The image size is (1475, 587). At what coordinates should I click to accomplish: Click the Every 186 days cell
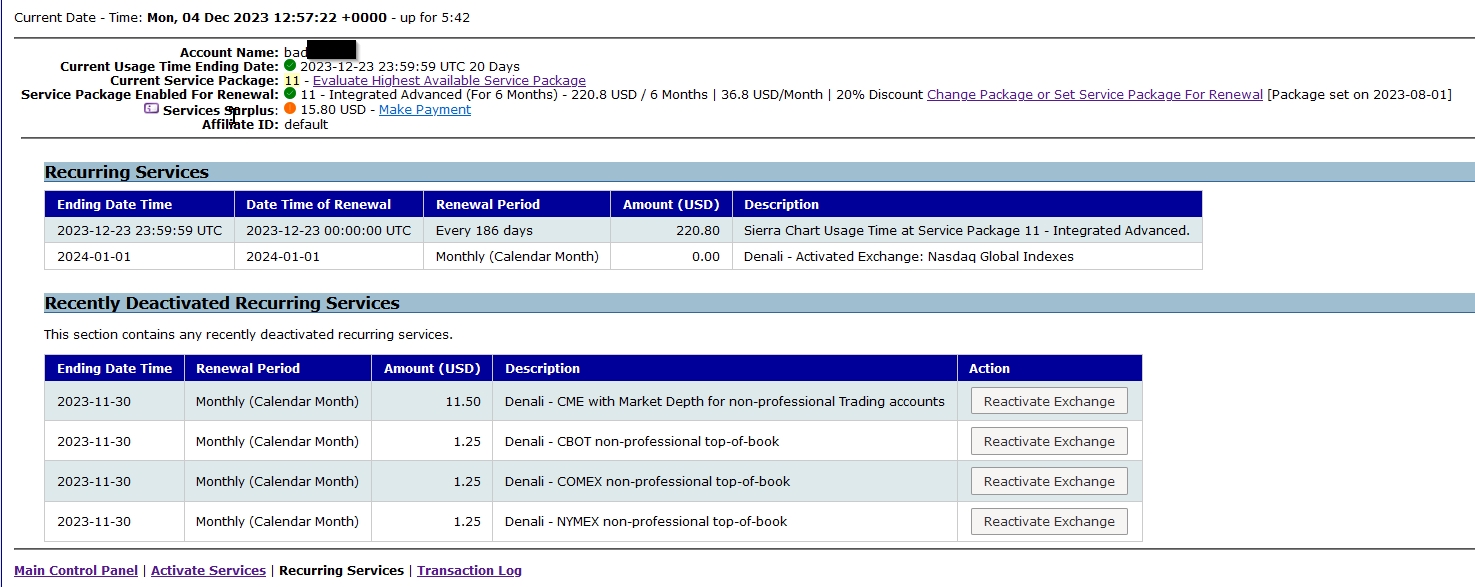click(x=517, y=230)
